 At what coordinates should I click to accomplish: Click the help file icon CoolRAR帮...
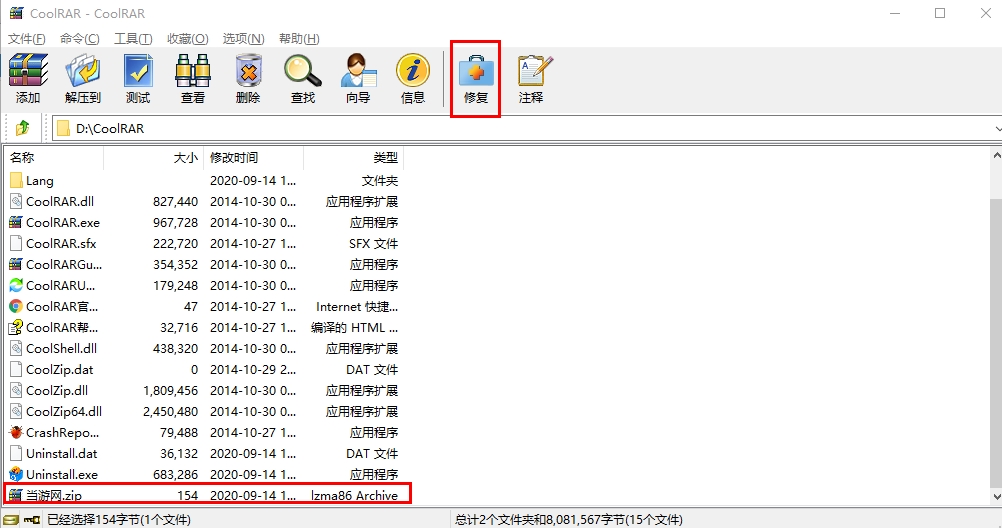point(16,327)
